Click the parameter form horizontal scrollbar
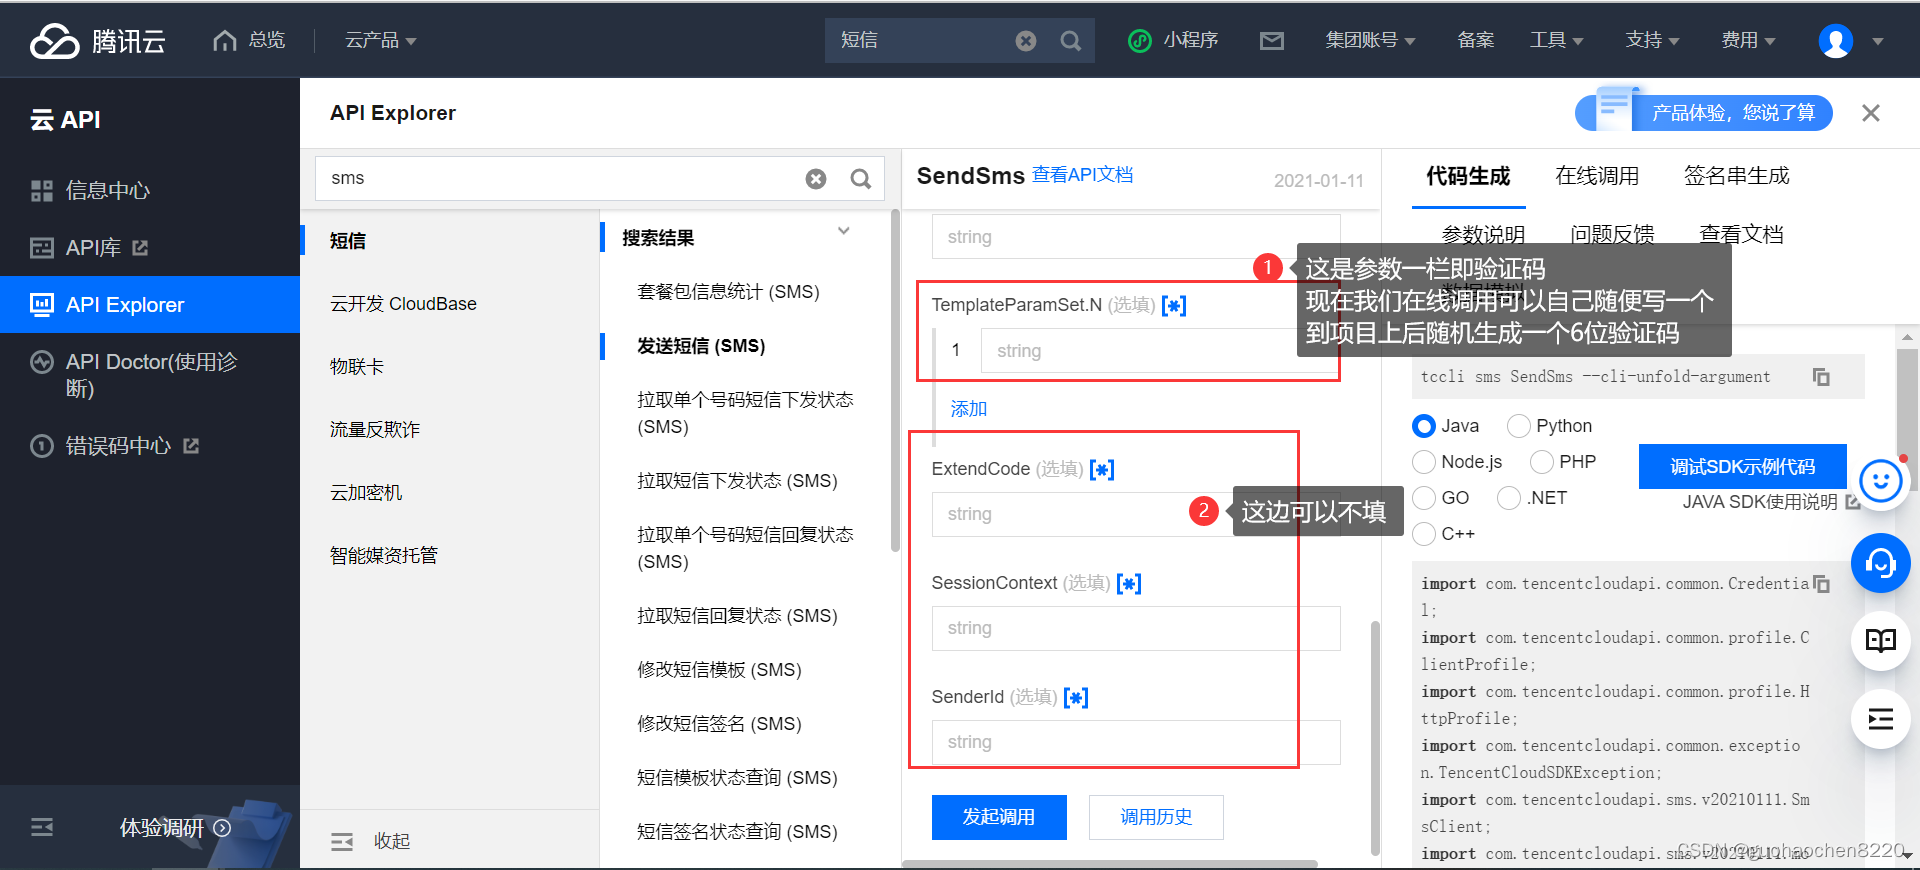This screenshot has width=1920, height=870. [1109, 864]
